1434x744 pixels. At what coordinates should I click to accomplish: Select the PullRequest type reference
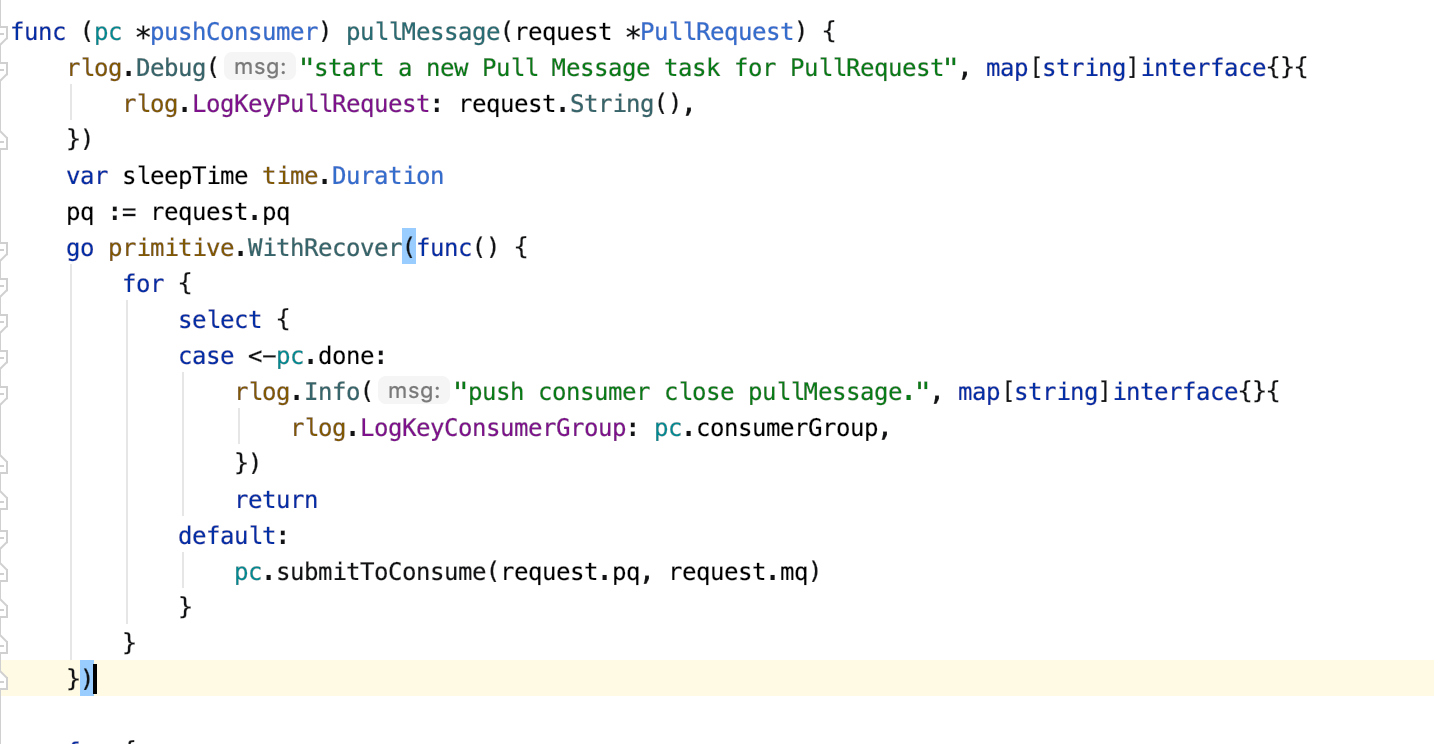716,31
